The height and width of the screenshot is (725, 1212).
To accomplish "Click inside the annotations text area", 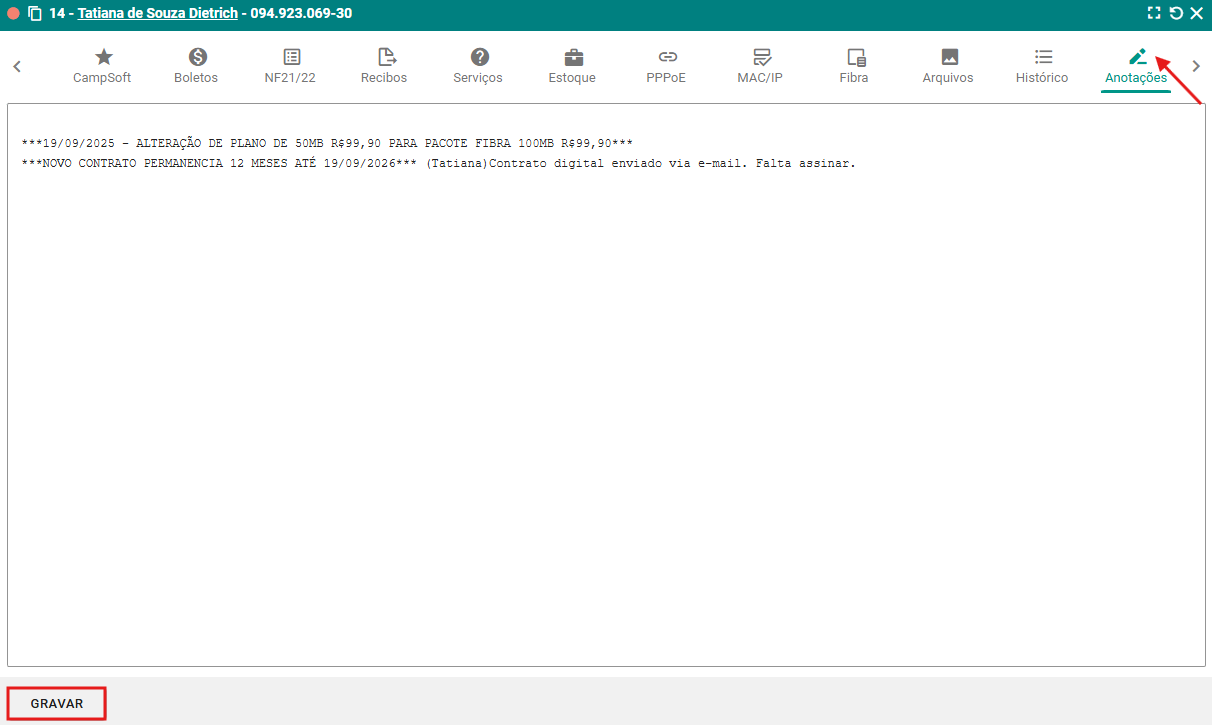I will pos(606,400).
